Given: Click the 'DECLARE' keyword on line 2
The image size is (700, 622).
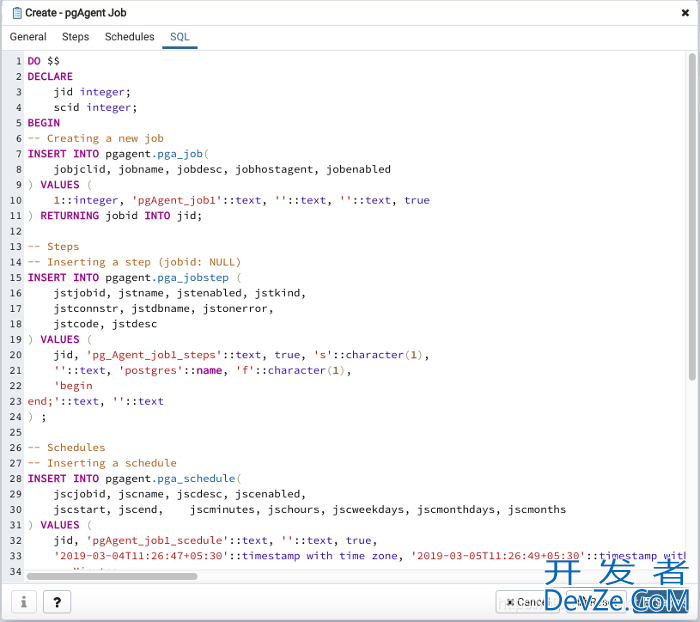Looking at the screenshot, I should (50, 76).
